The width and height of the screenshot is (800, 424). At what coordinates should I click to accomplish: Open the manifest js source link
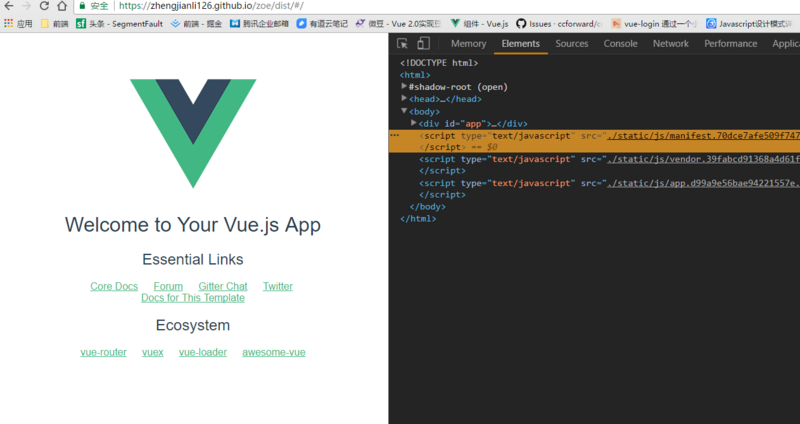[x=703, y=136]
